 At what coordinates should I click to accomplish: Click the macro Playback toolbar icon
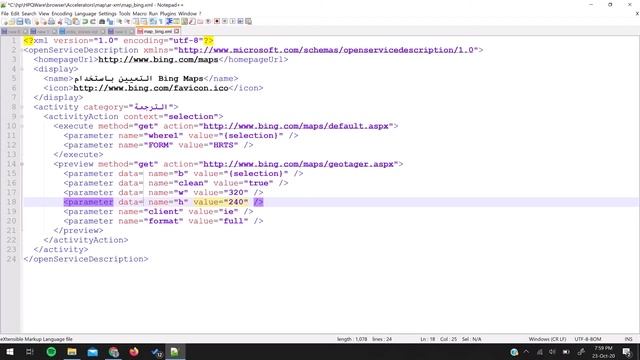pyautogui.click(x=233, y=21)
